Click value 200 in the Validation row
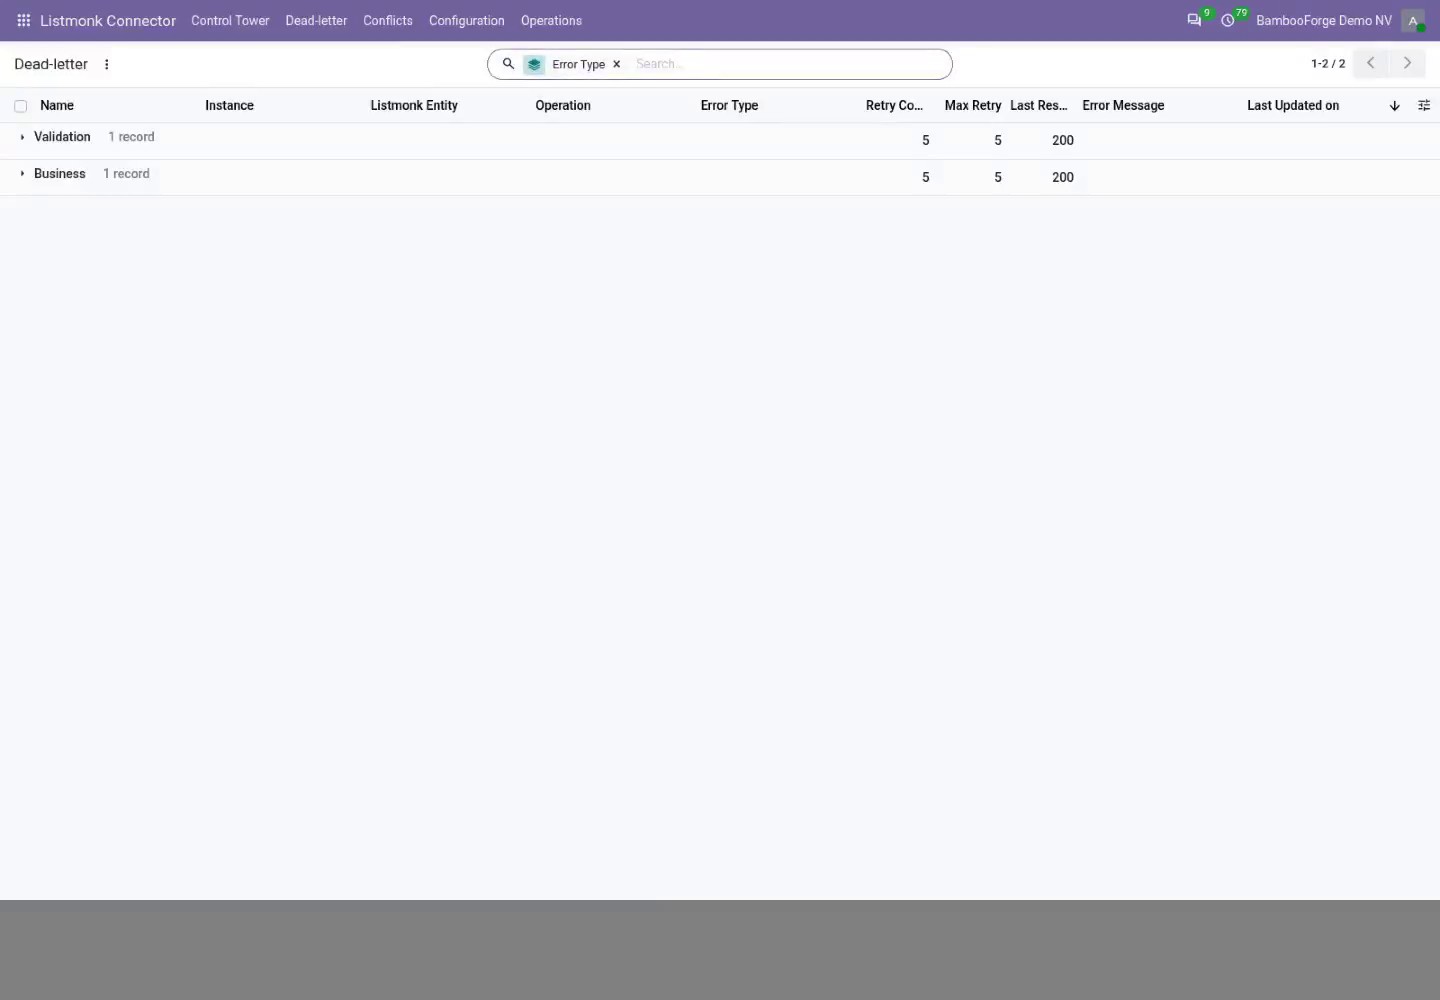 [1063, 141]
